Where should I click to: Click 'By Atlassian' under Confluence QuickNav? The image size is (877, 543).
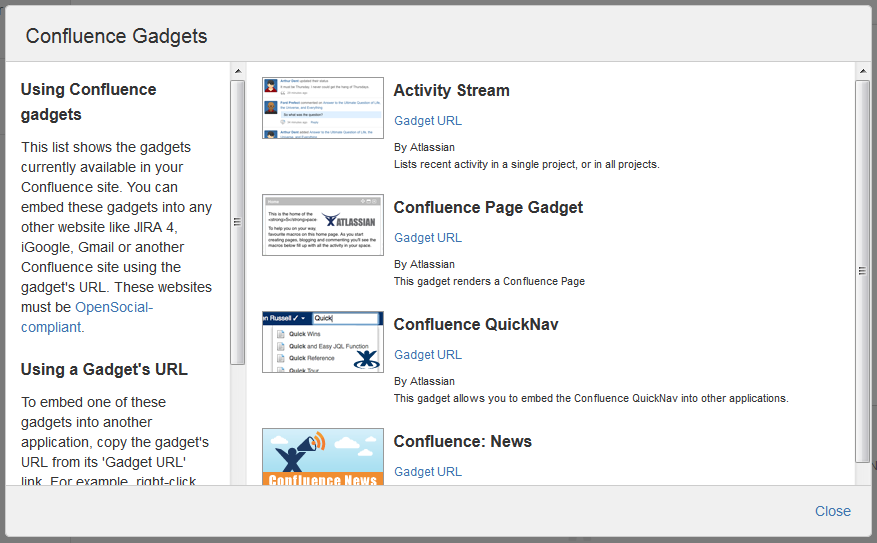pyautogui.click(x=425, y=381)
